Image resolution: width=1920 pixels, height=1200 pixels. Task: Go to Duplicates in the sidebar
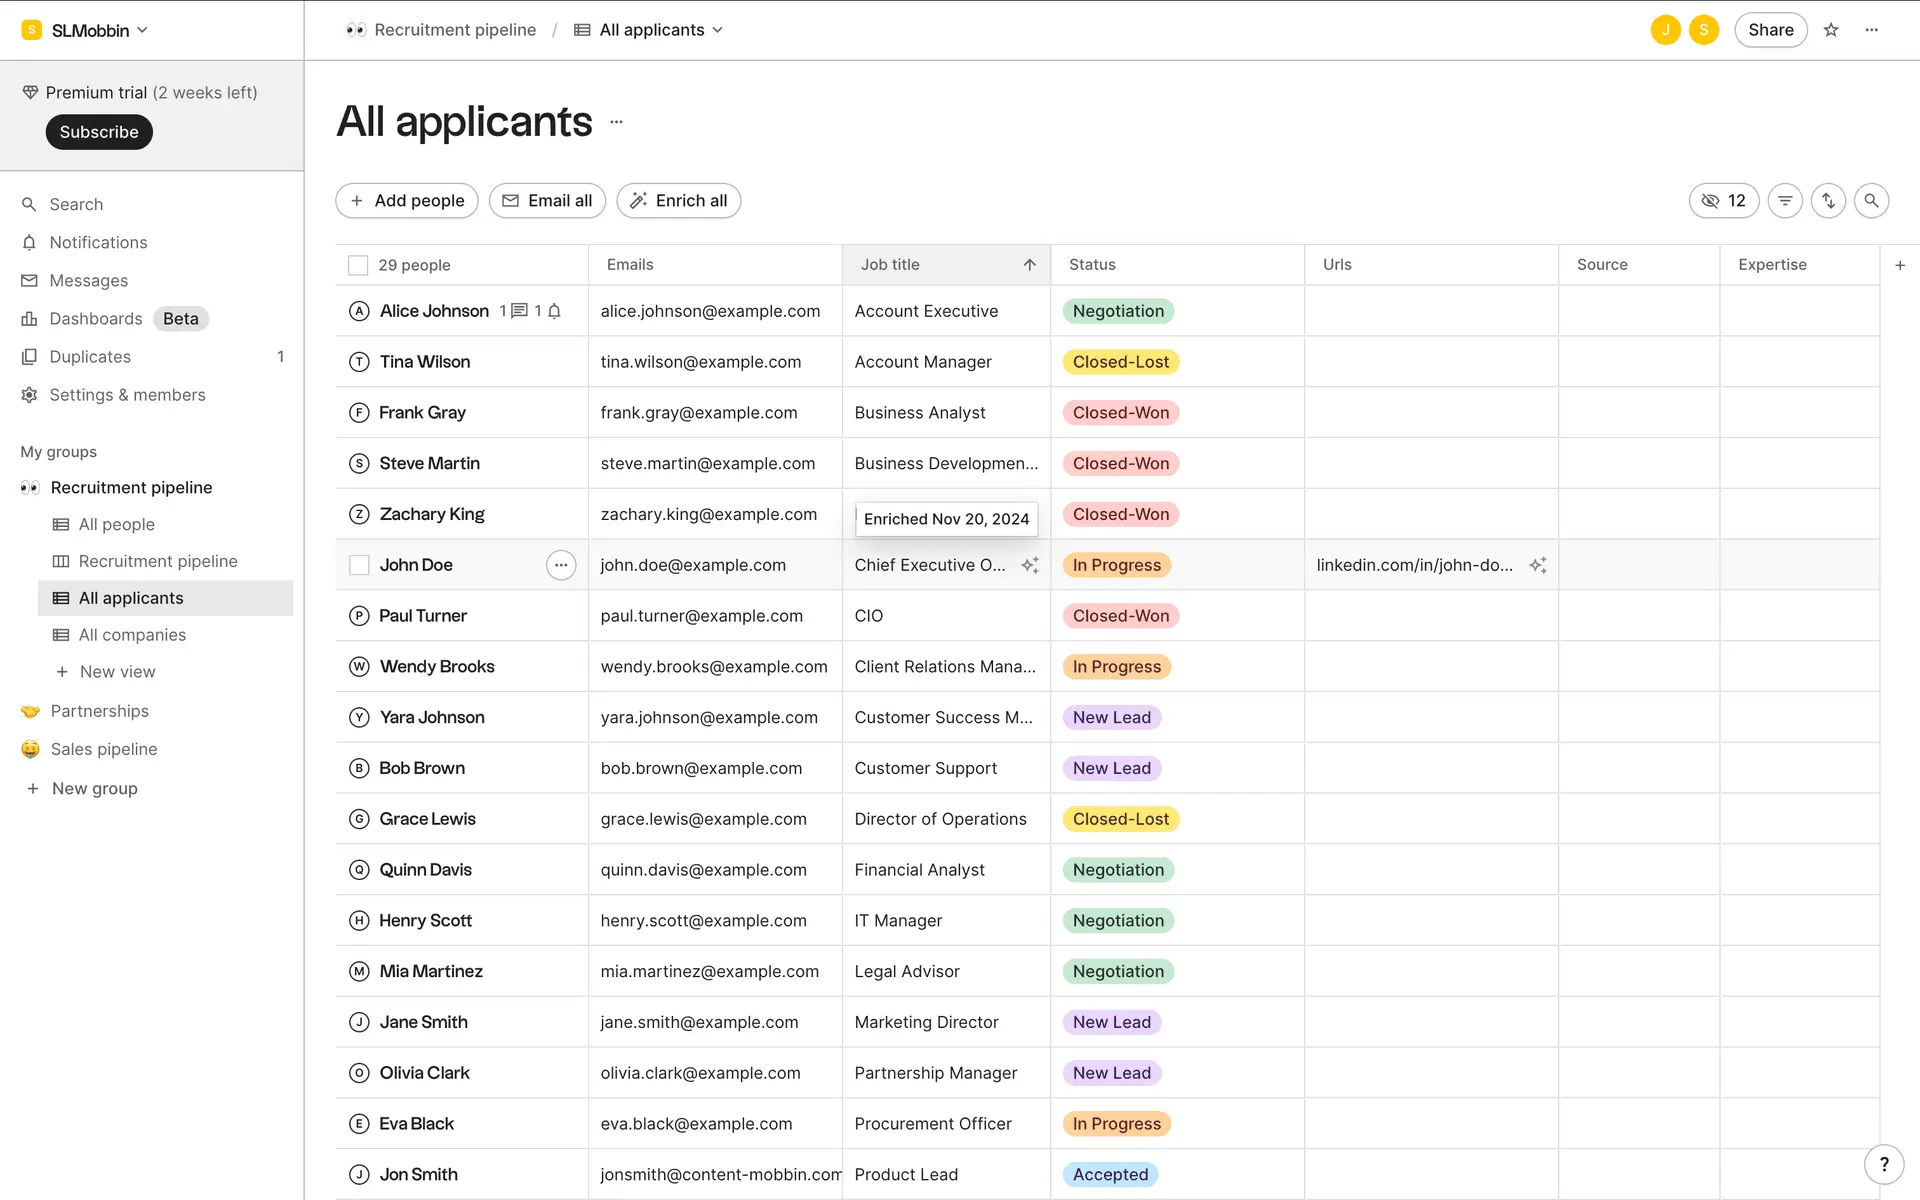tap(90, 357)
